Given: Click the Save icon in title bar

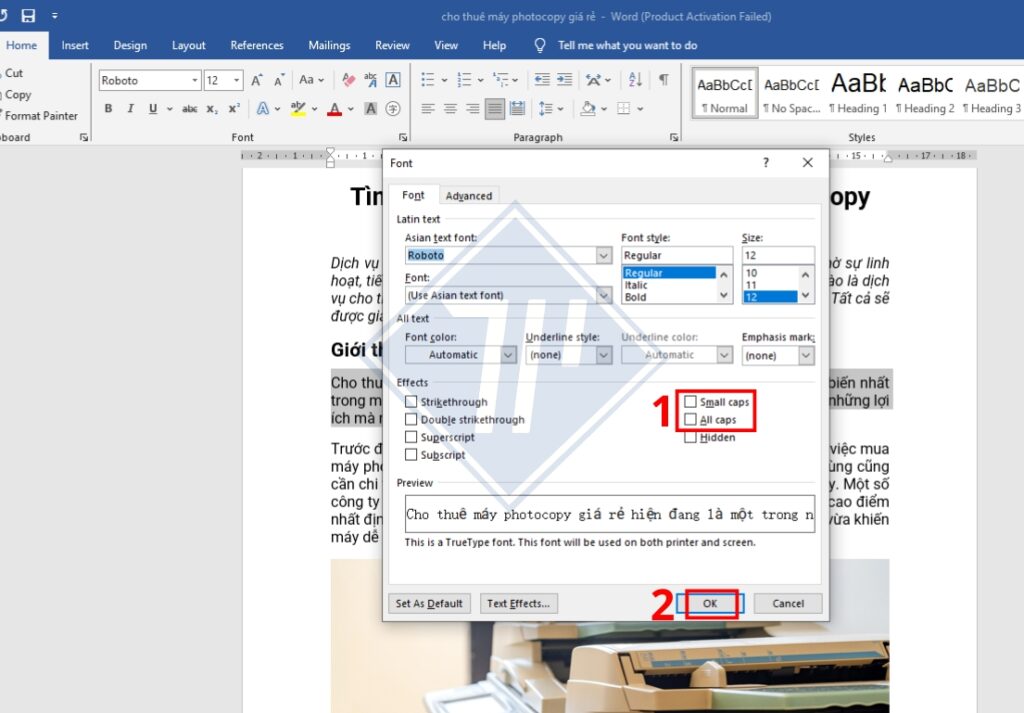Looking at the screenshot, I should 28,15.
